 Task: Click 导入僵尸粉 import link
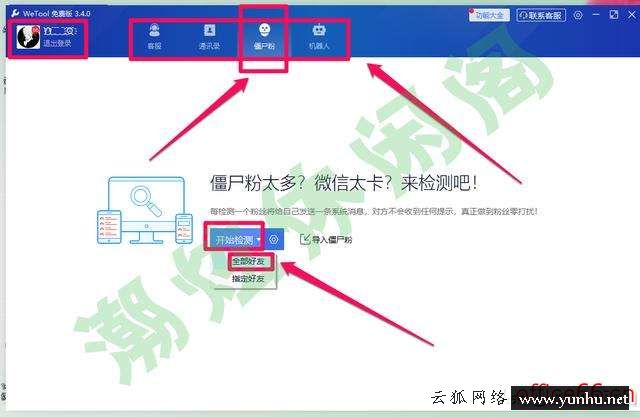pos(326,240)
